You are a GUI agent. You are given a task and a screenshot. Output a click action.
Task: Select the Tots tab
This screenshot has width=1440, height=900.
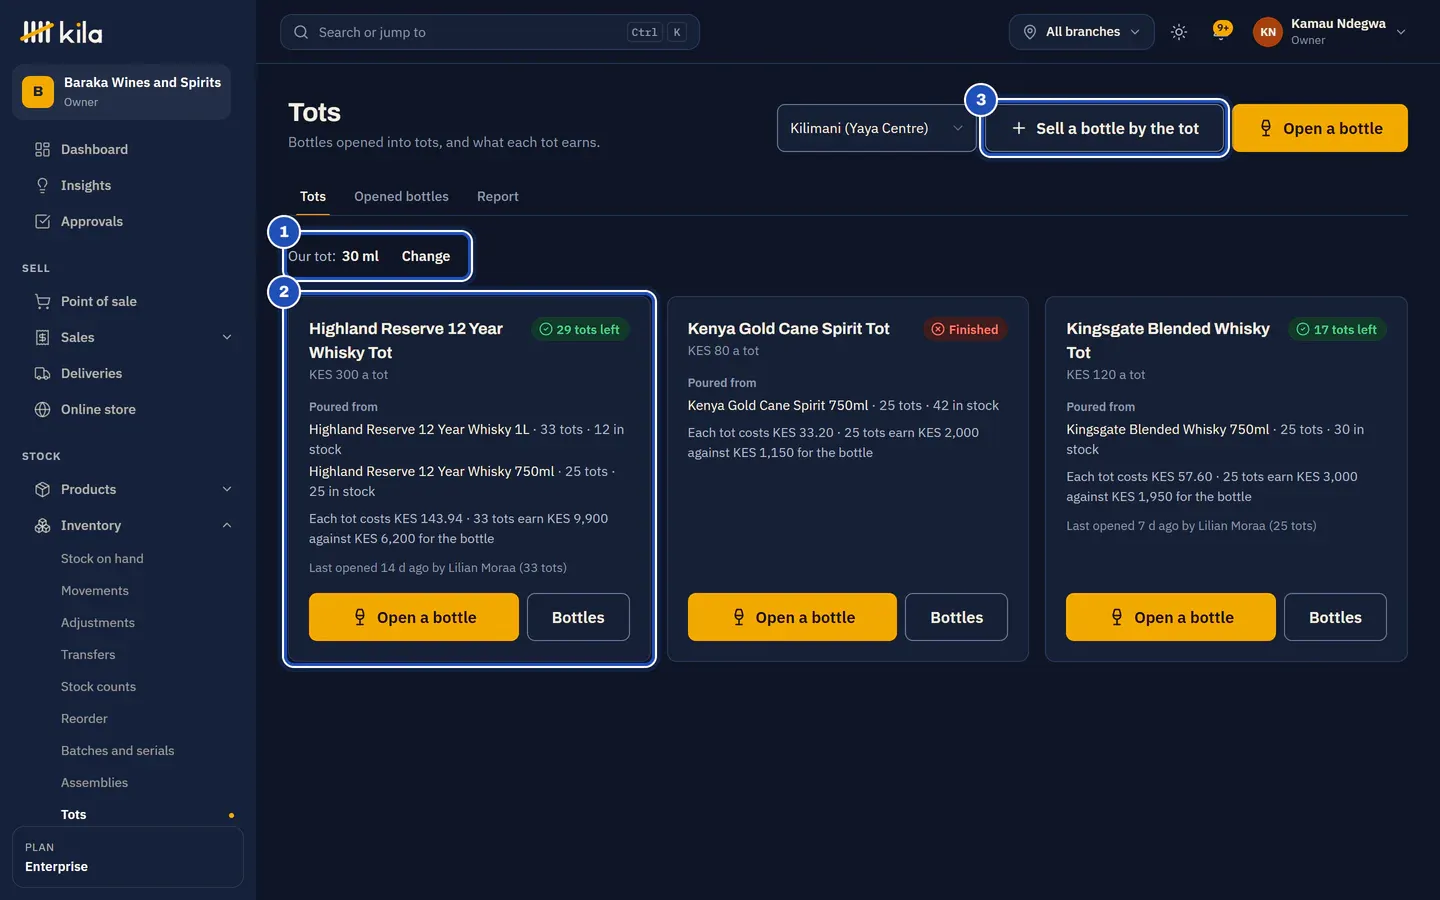point(313,196)
